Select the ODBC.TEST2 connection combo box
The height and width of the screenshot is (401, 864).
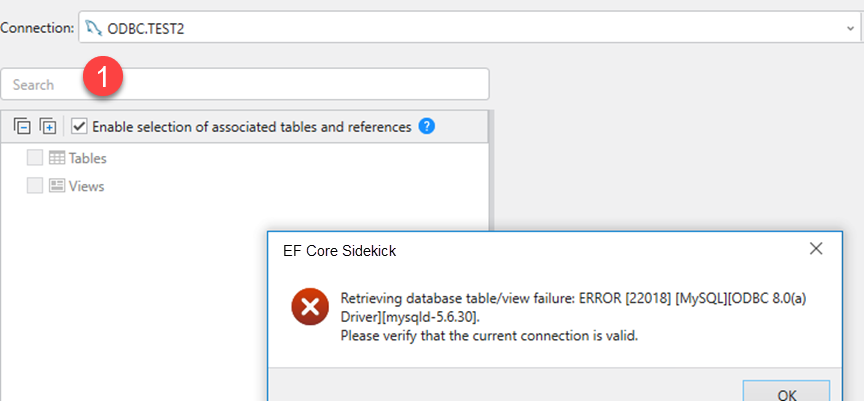coord(469,29)
